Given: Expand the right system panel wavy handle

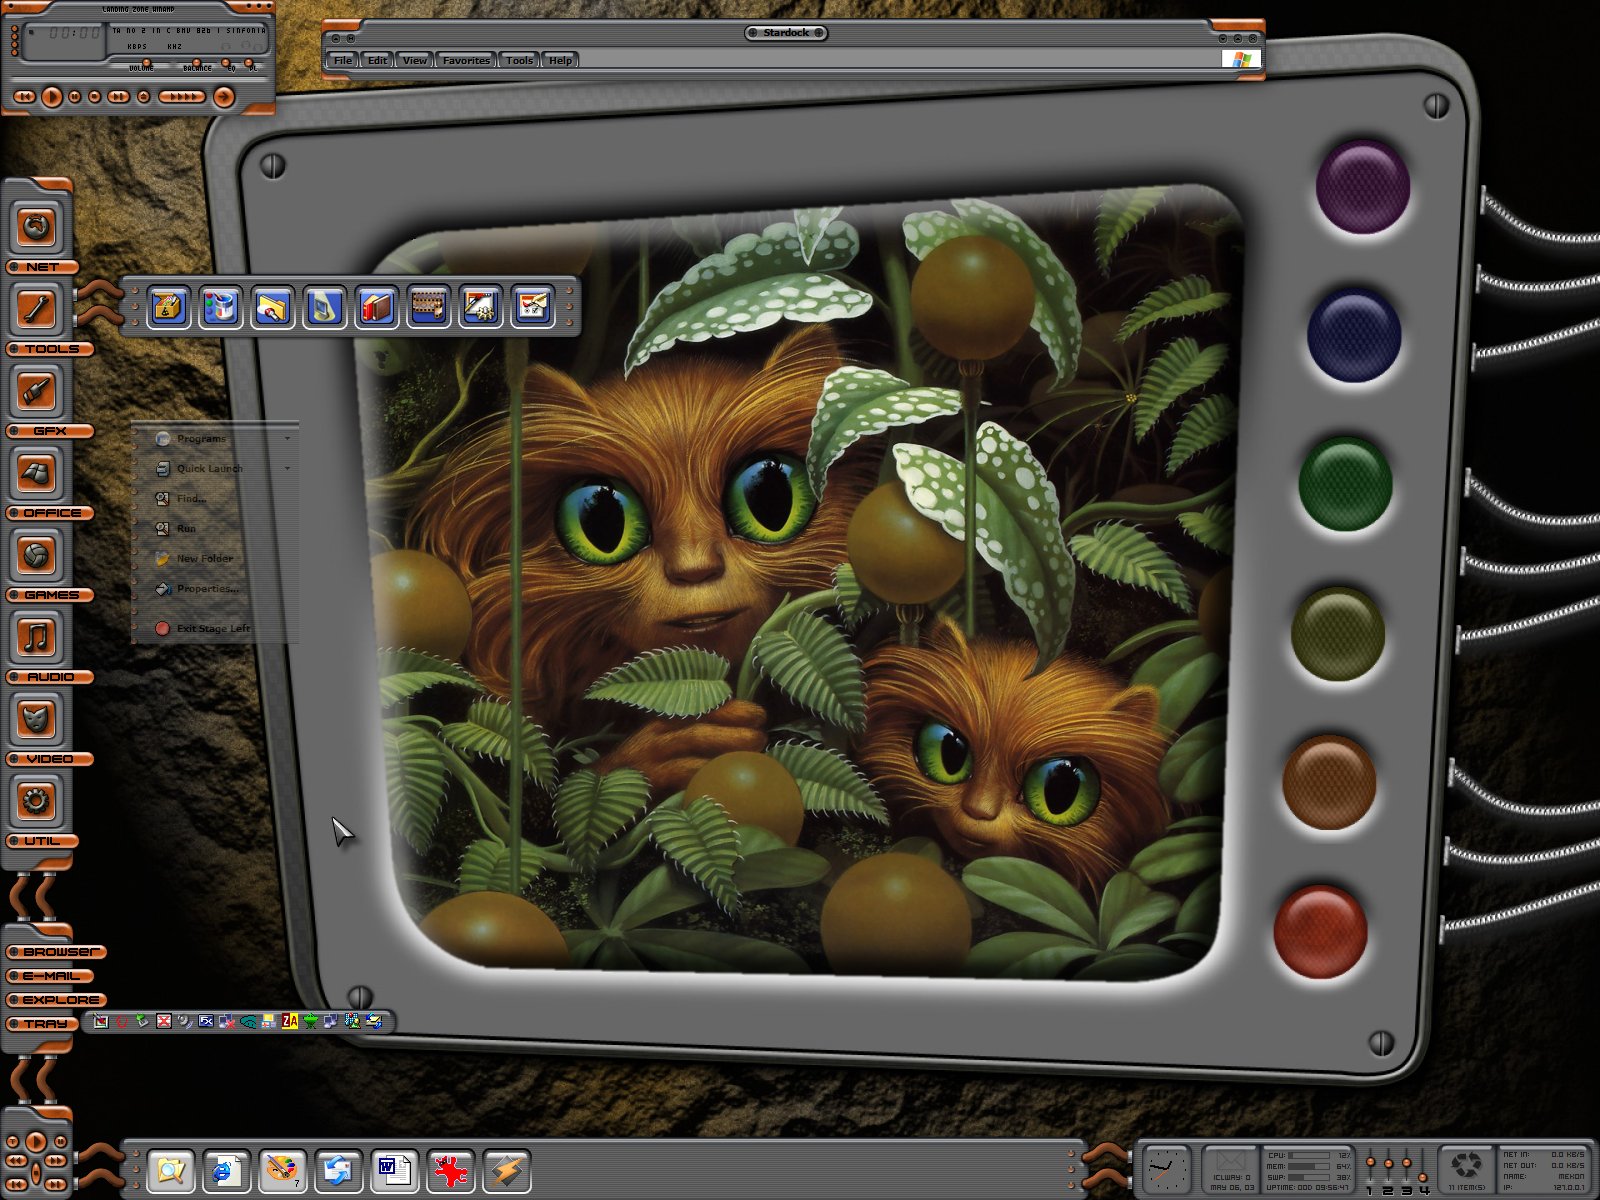Looking at the screenshot, I should click(1108, 1166).
